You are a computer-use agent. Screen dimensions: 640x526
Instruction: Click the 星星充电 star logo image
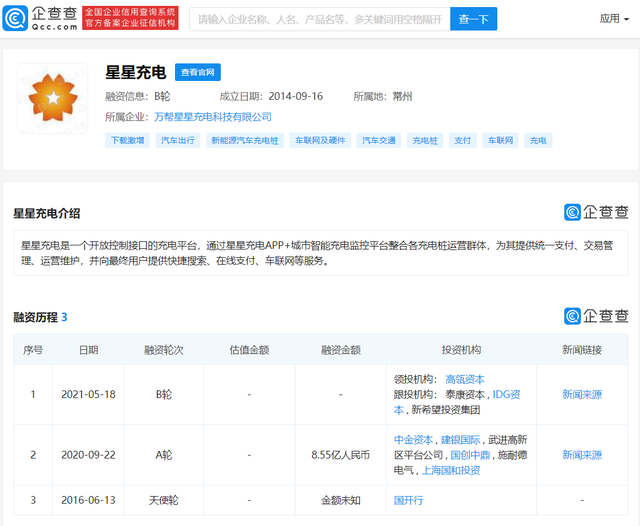tap(47, 97)
